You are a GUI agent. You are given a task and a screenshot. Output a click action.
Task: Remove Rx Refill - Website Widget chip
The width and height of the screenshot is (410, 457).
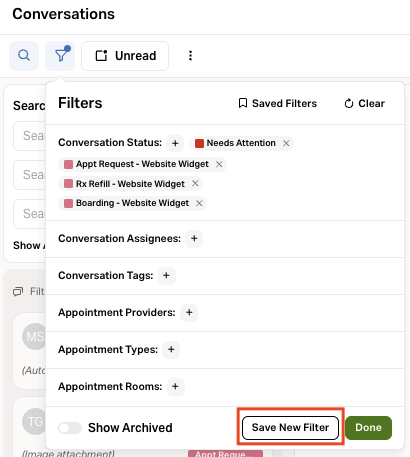pyautogui.click(x=195, y=183)
